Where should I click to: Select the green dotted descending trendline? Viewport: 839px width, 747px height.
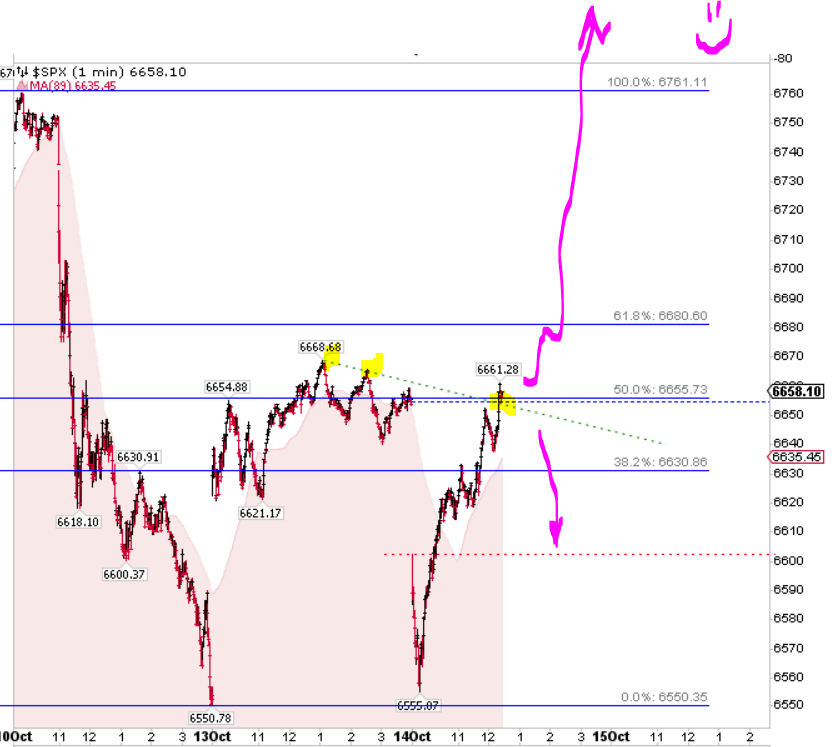pyautogui.click(x=495, y=403)
